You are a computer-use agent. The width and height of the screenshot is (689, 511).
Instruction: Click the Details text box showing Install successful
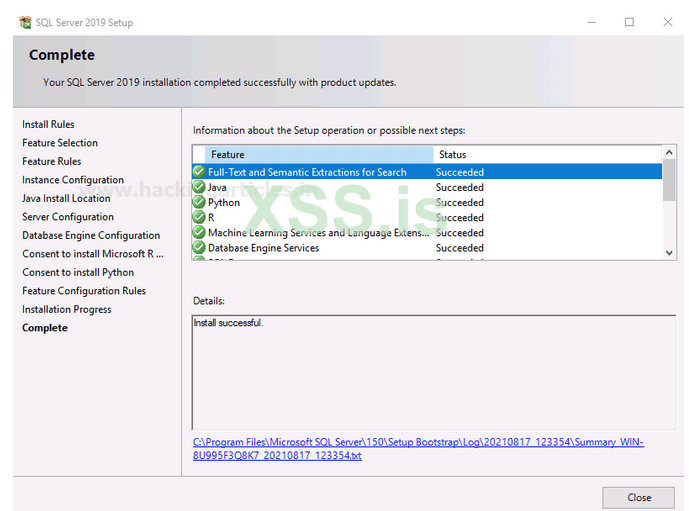(x=433, y=372)
